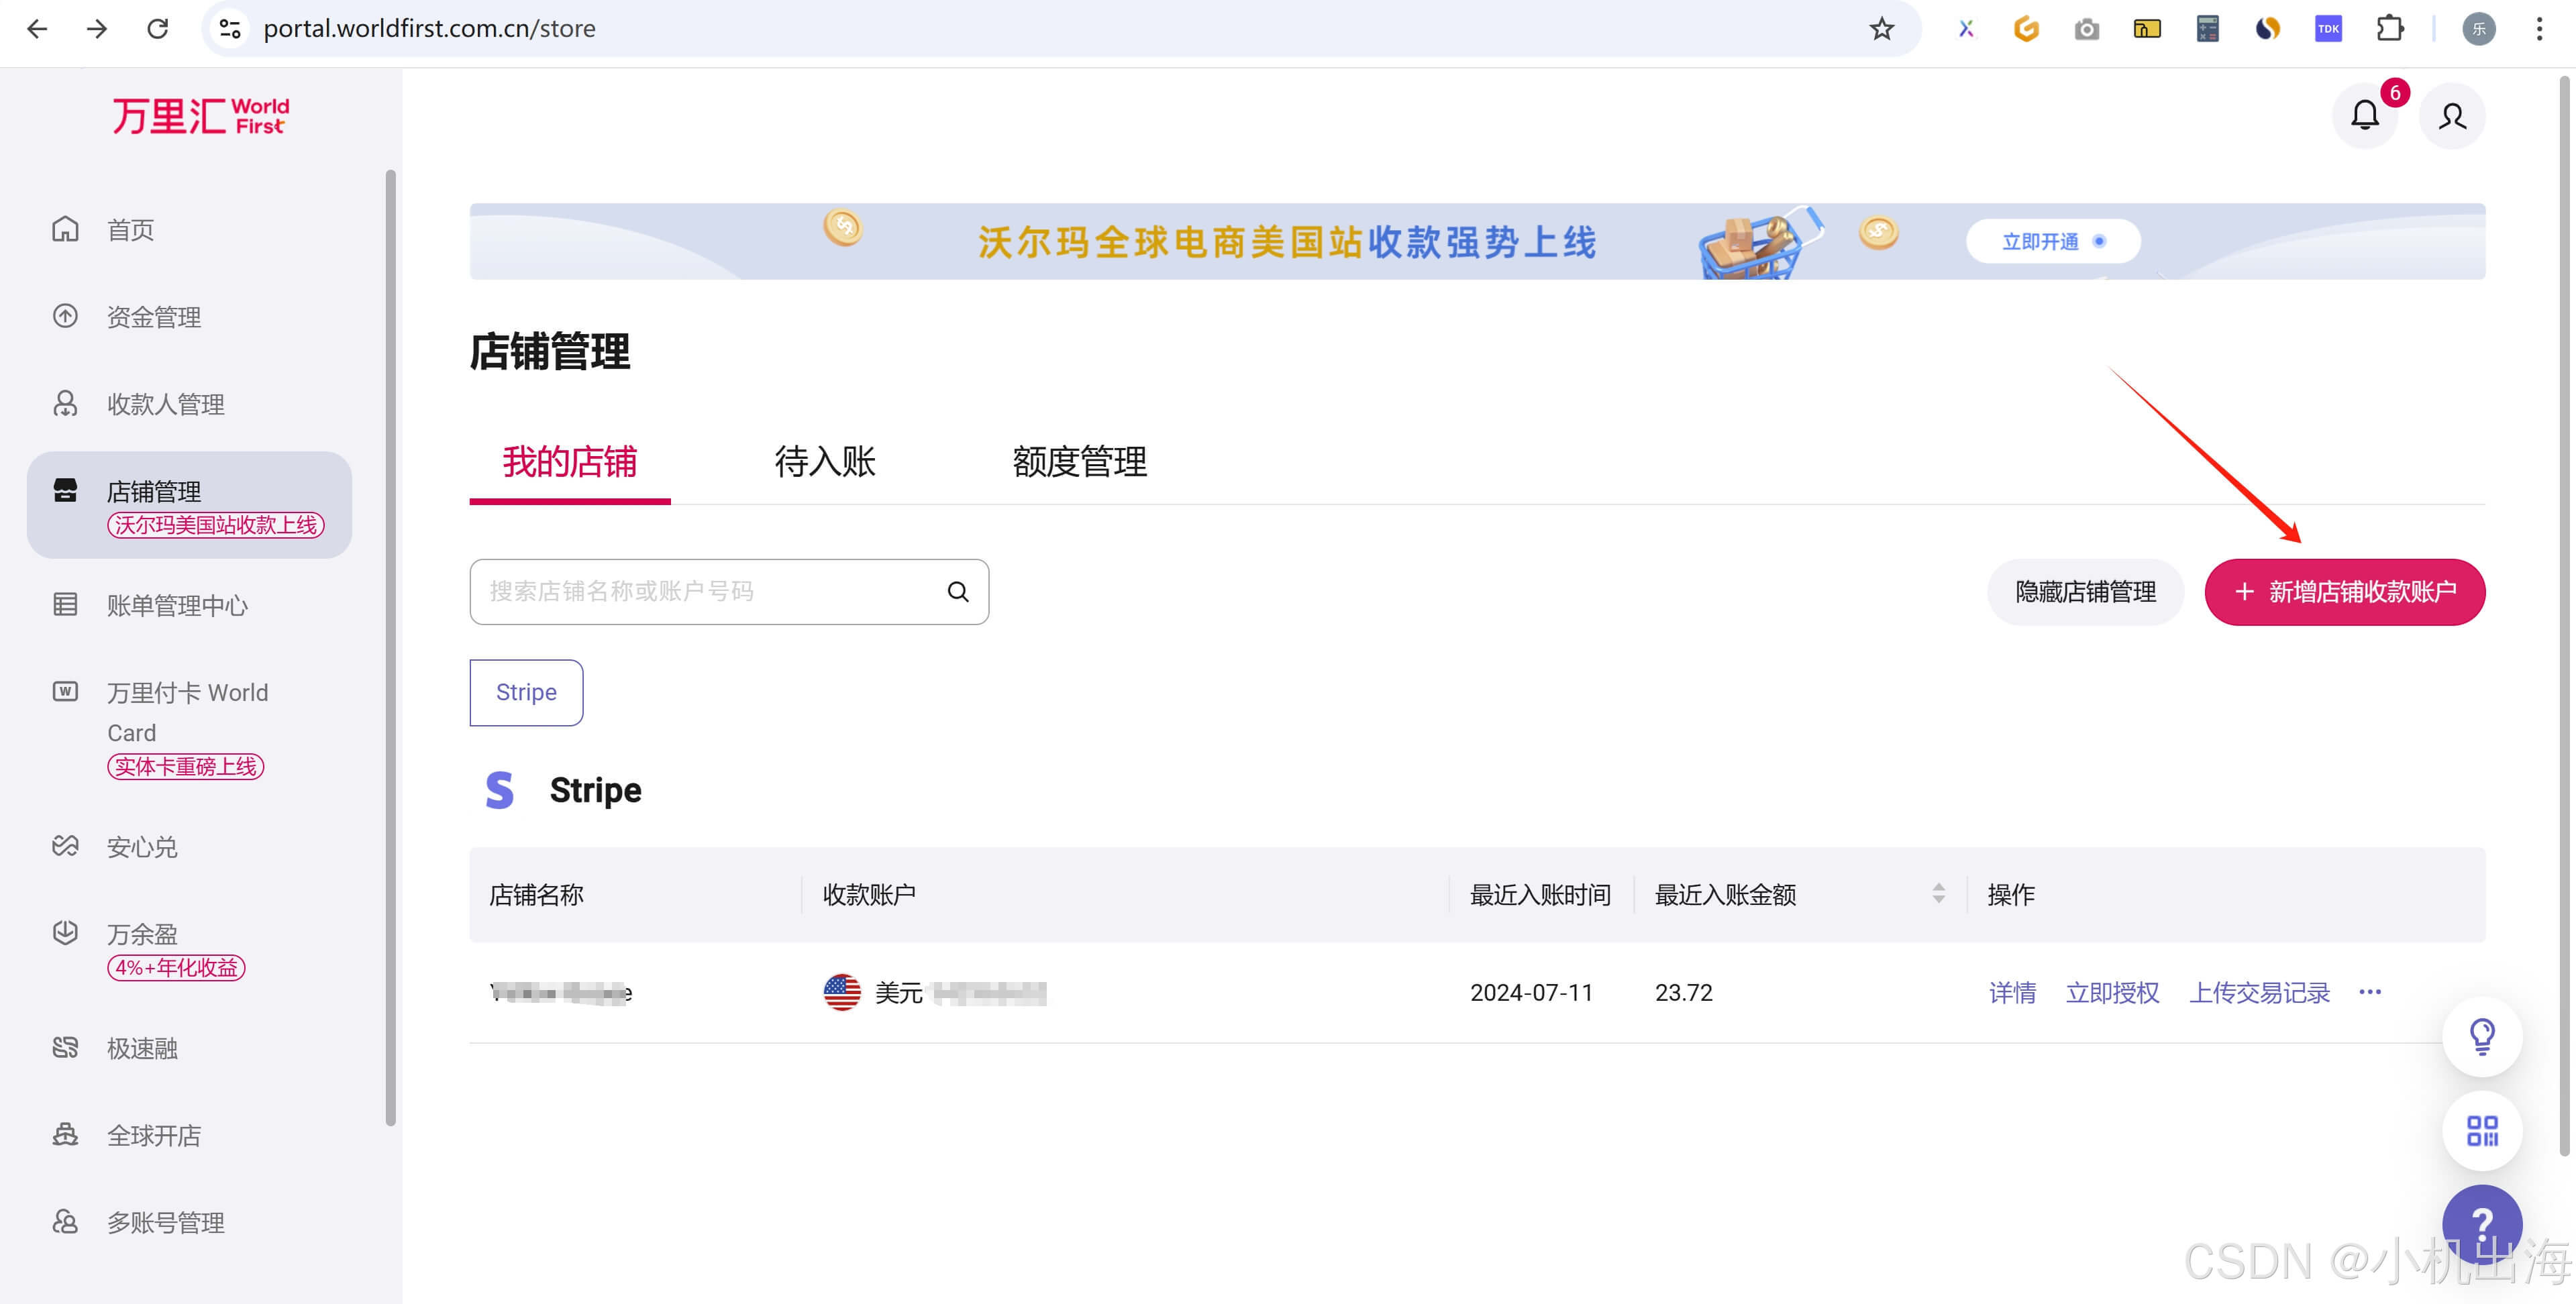
Task: Click the 立即授权 link
Action: click(2112, 992)
